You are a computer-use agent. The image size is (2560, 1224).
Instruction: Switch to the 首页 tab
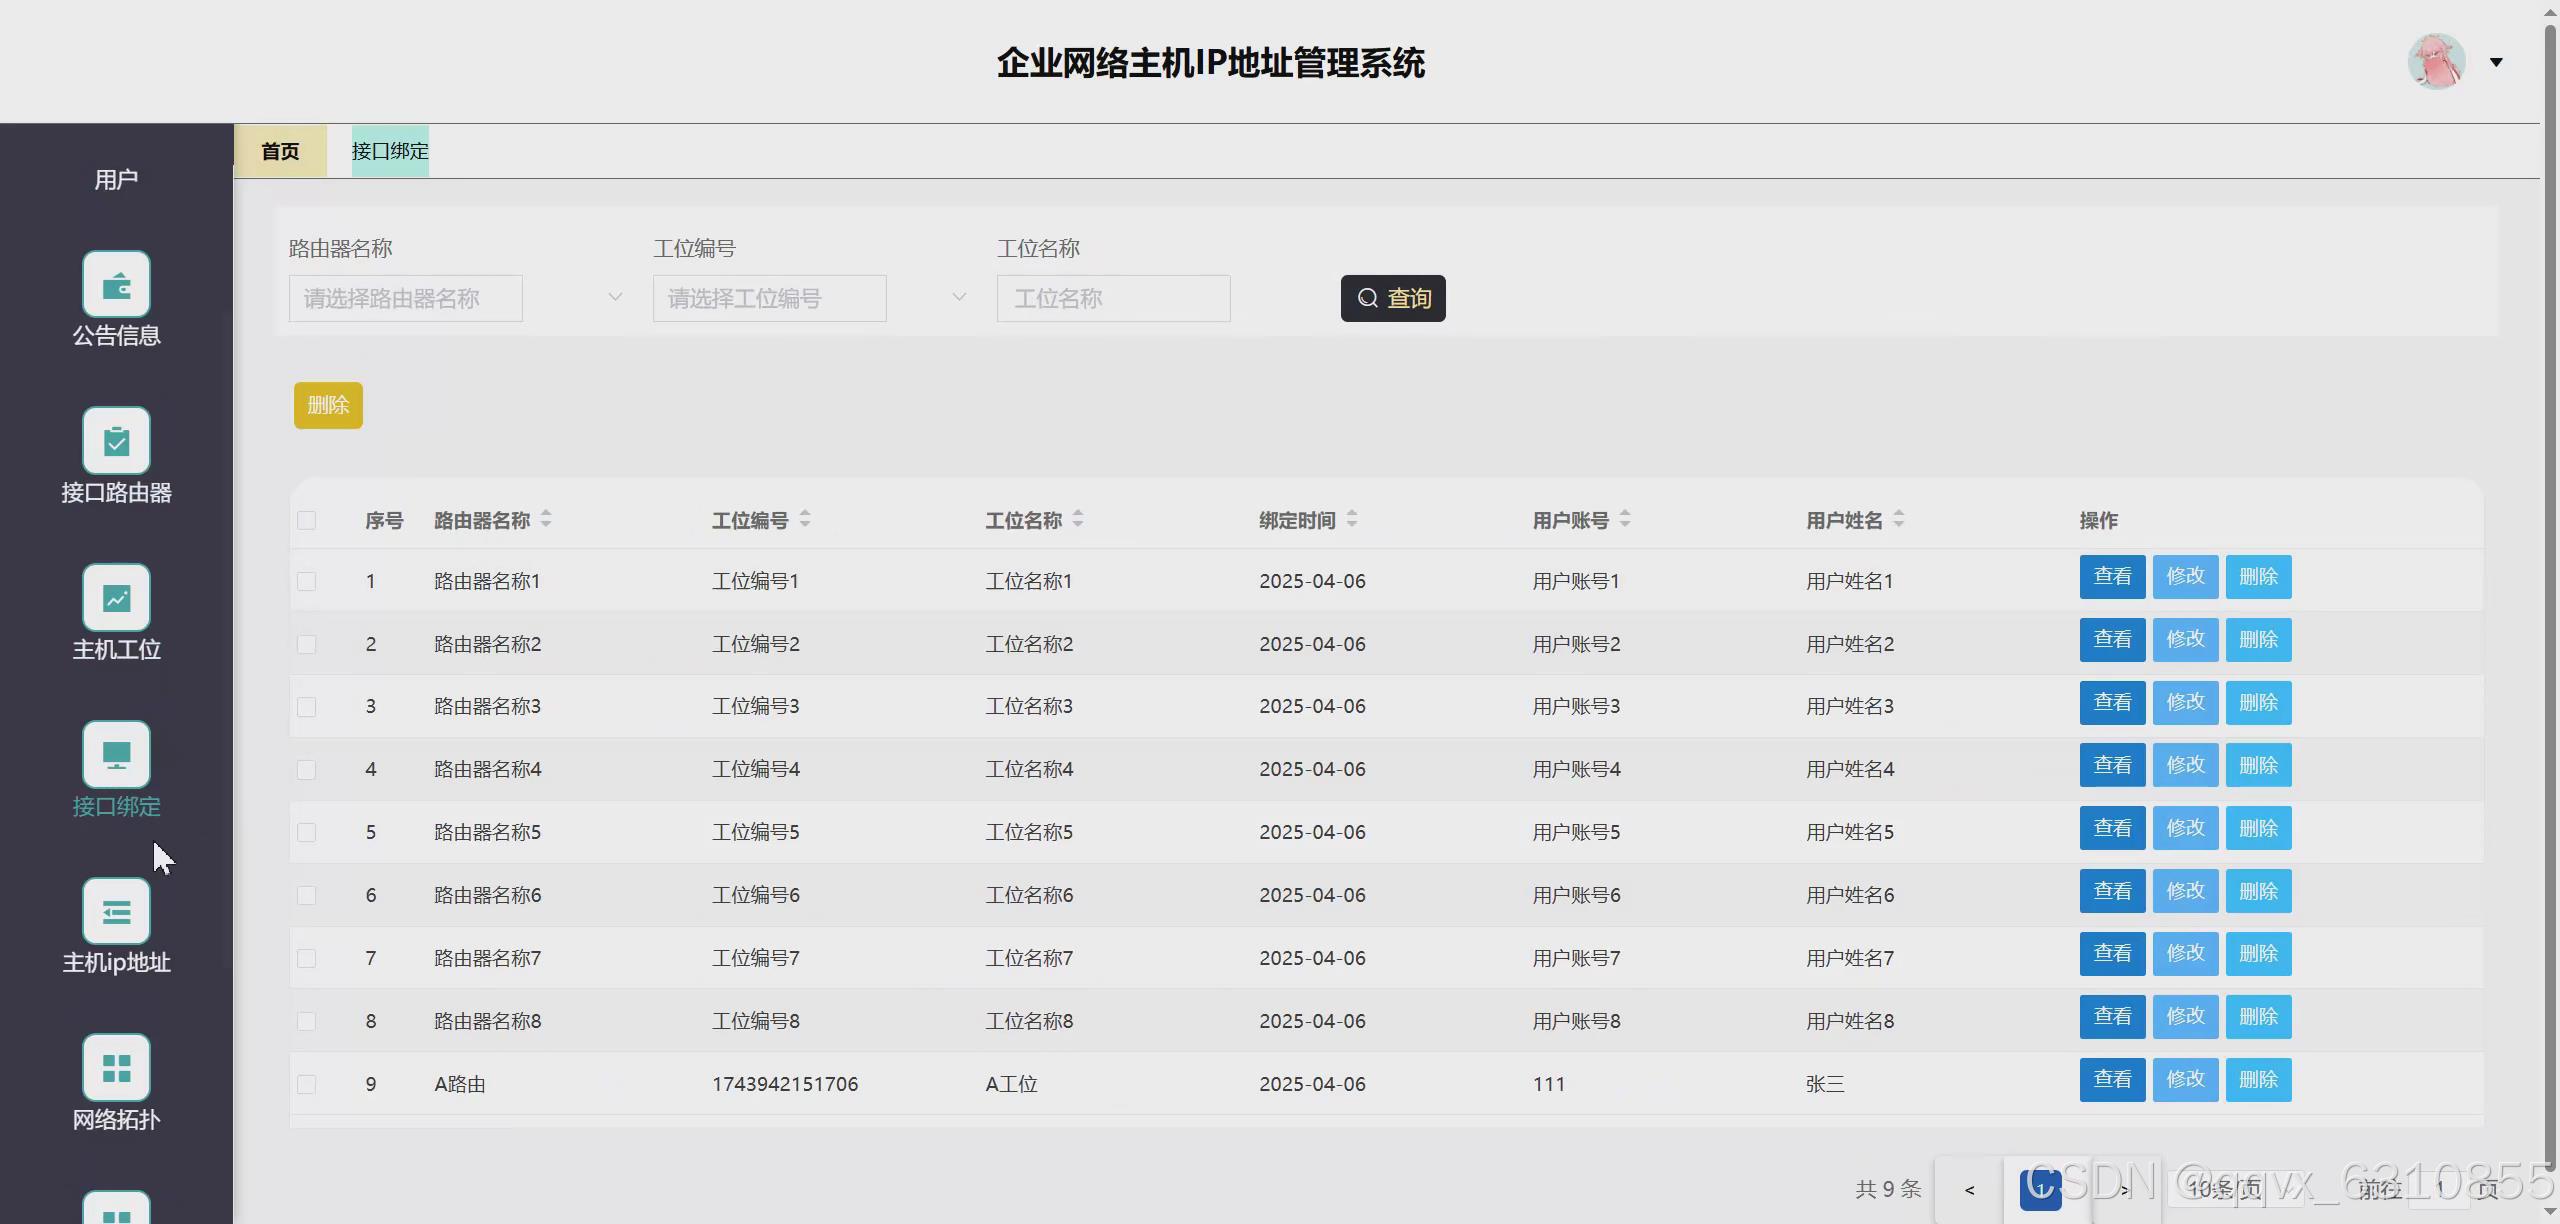pyautogui.click(x=280, y=151)
